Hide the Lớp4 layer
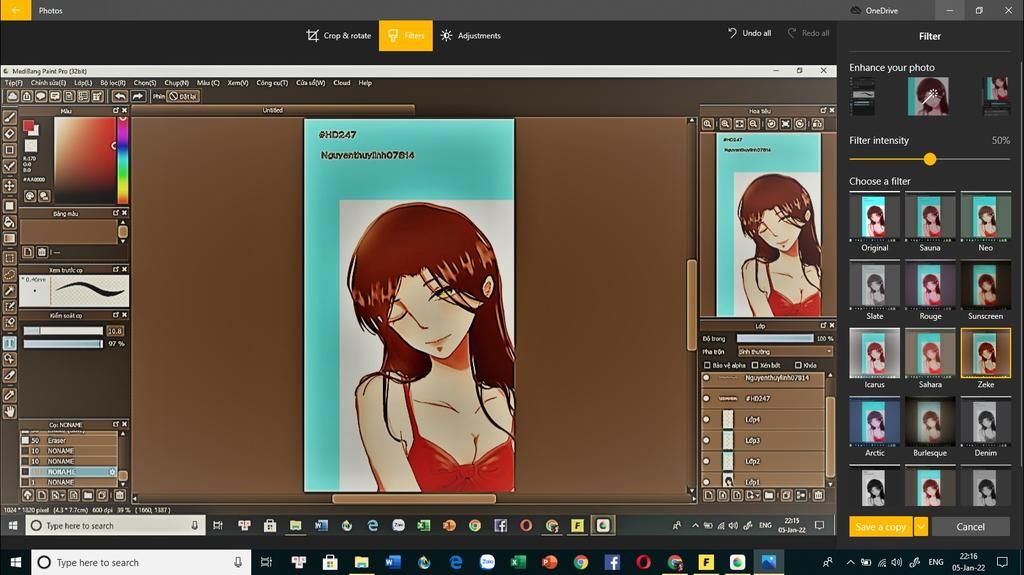Screen dimensions: 1024x575 706,419
